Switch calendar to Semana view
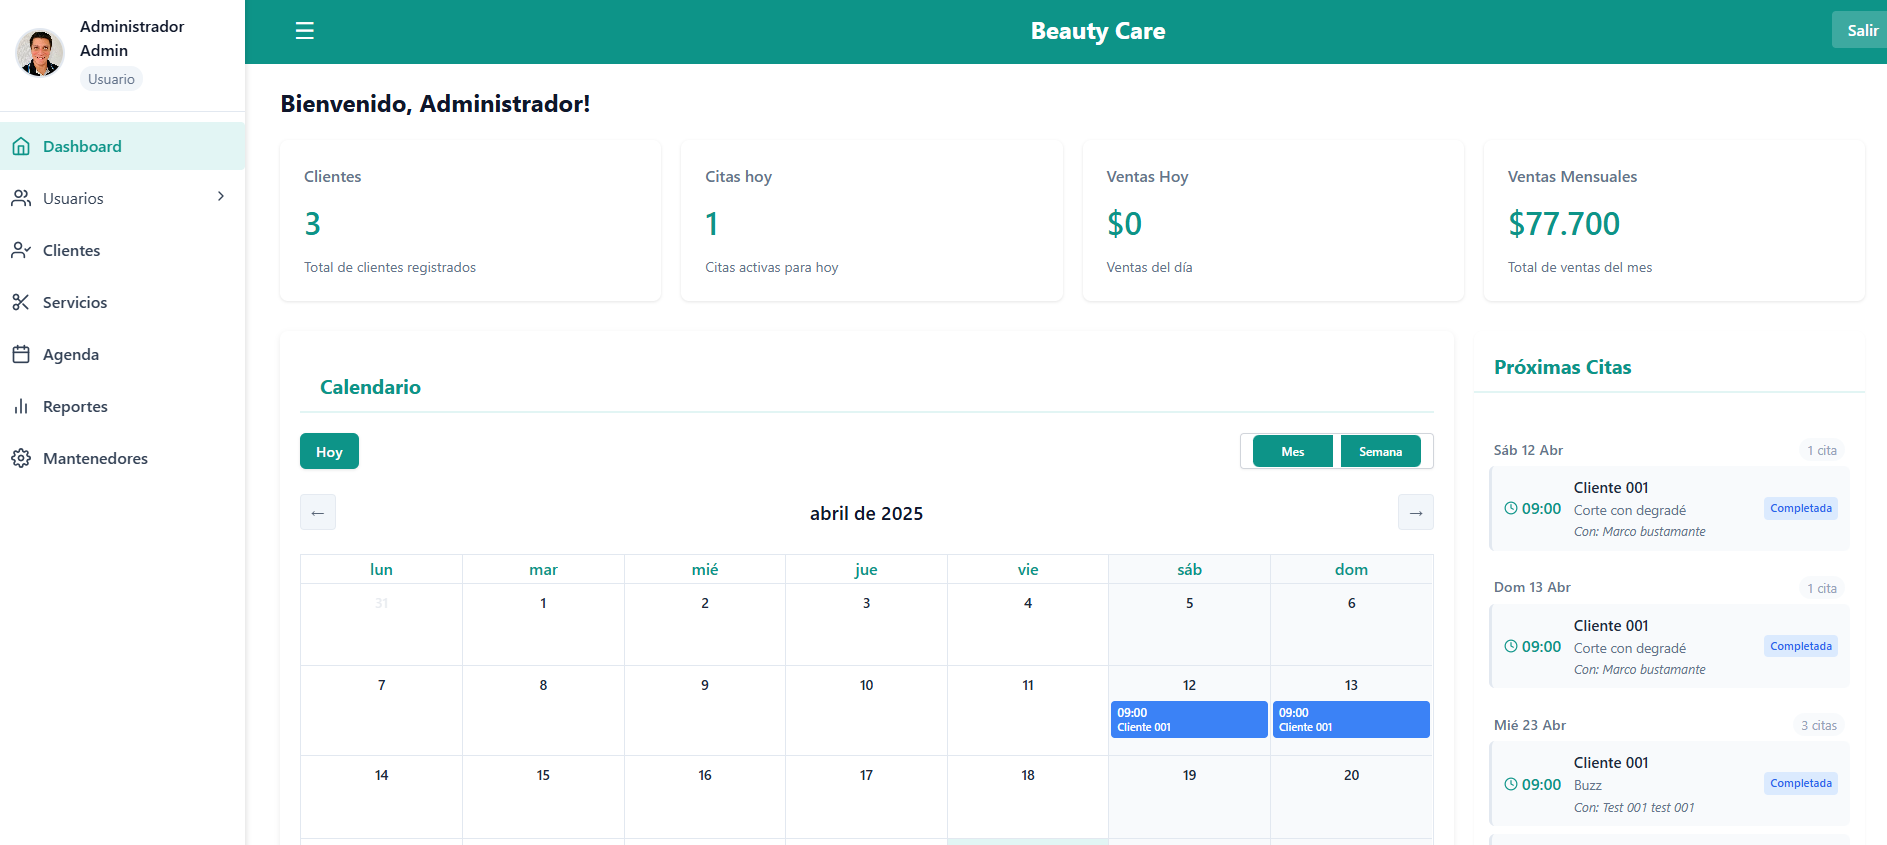This screenshot has width=1887, height=845. point(1380,451)
